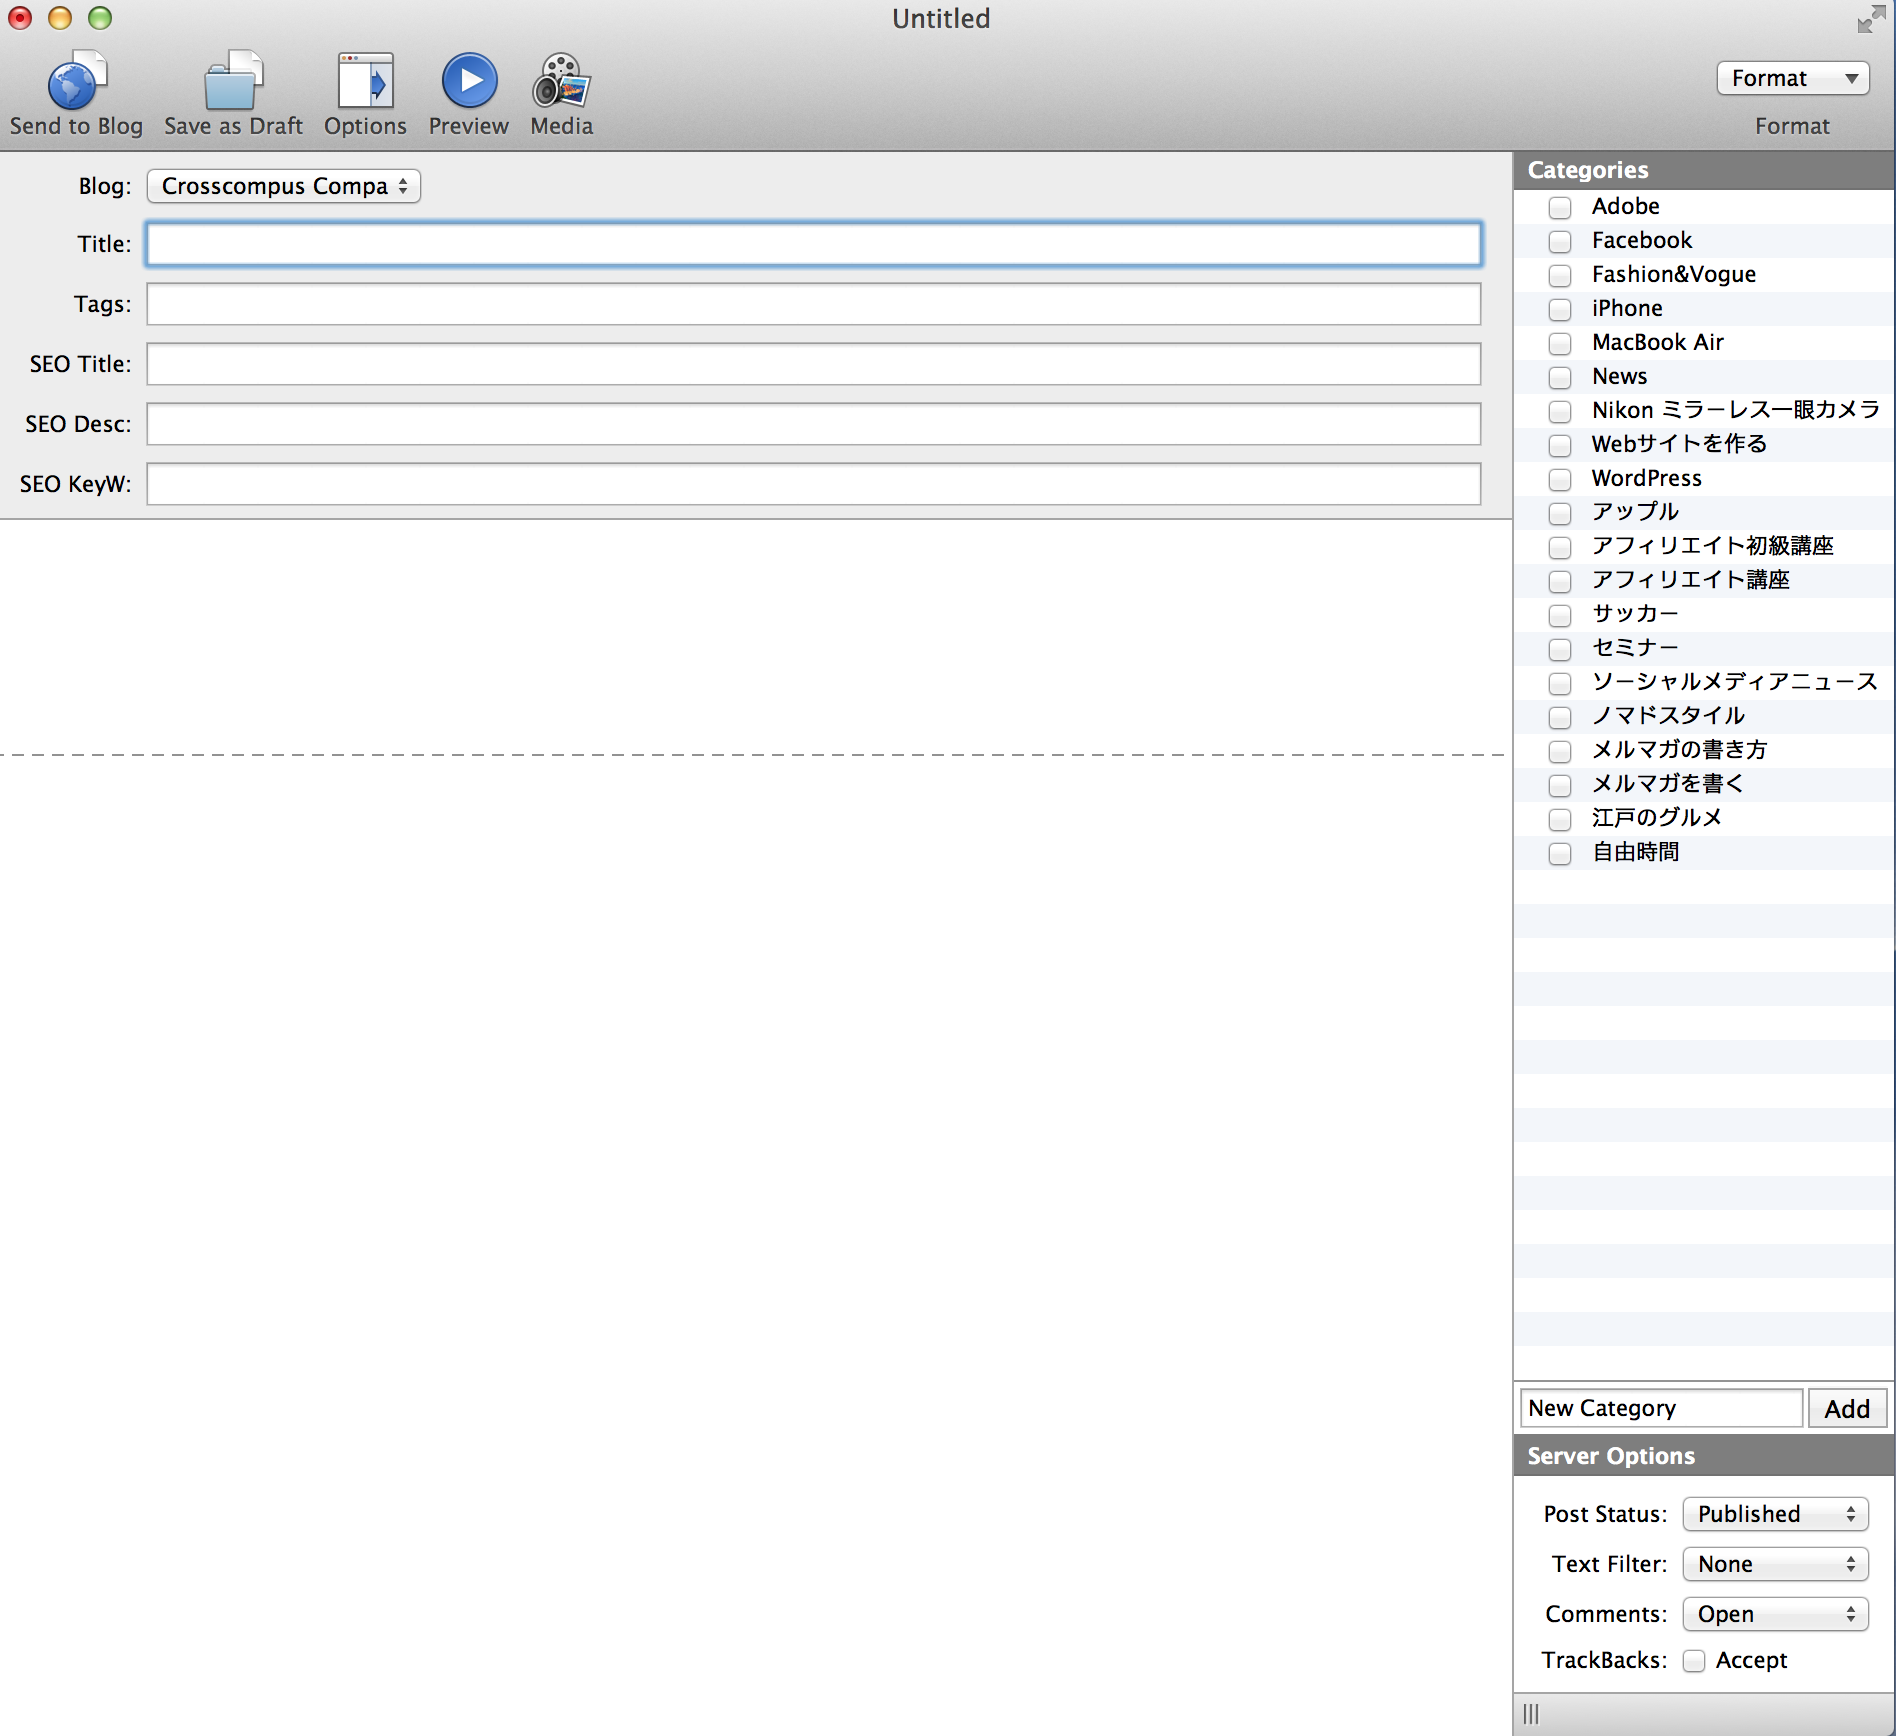Click the window's green zoom button
This screenshot has height=1736, width=1896.
pos(100,18)
